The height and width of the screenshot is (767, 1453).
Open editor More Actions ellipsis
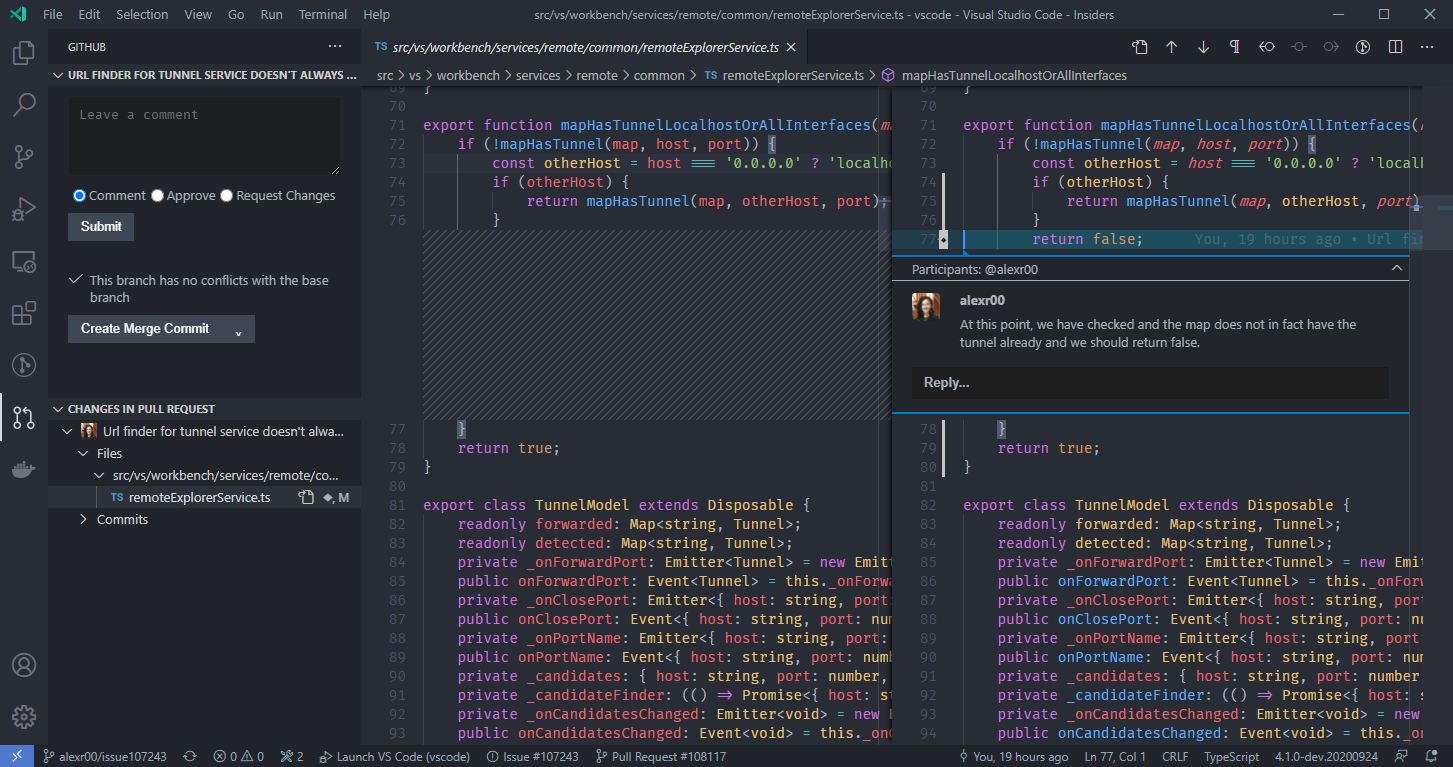click(x=1427, y=47)
